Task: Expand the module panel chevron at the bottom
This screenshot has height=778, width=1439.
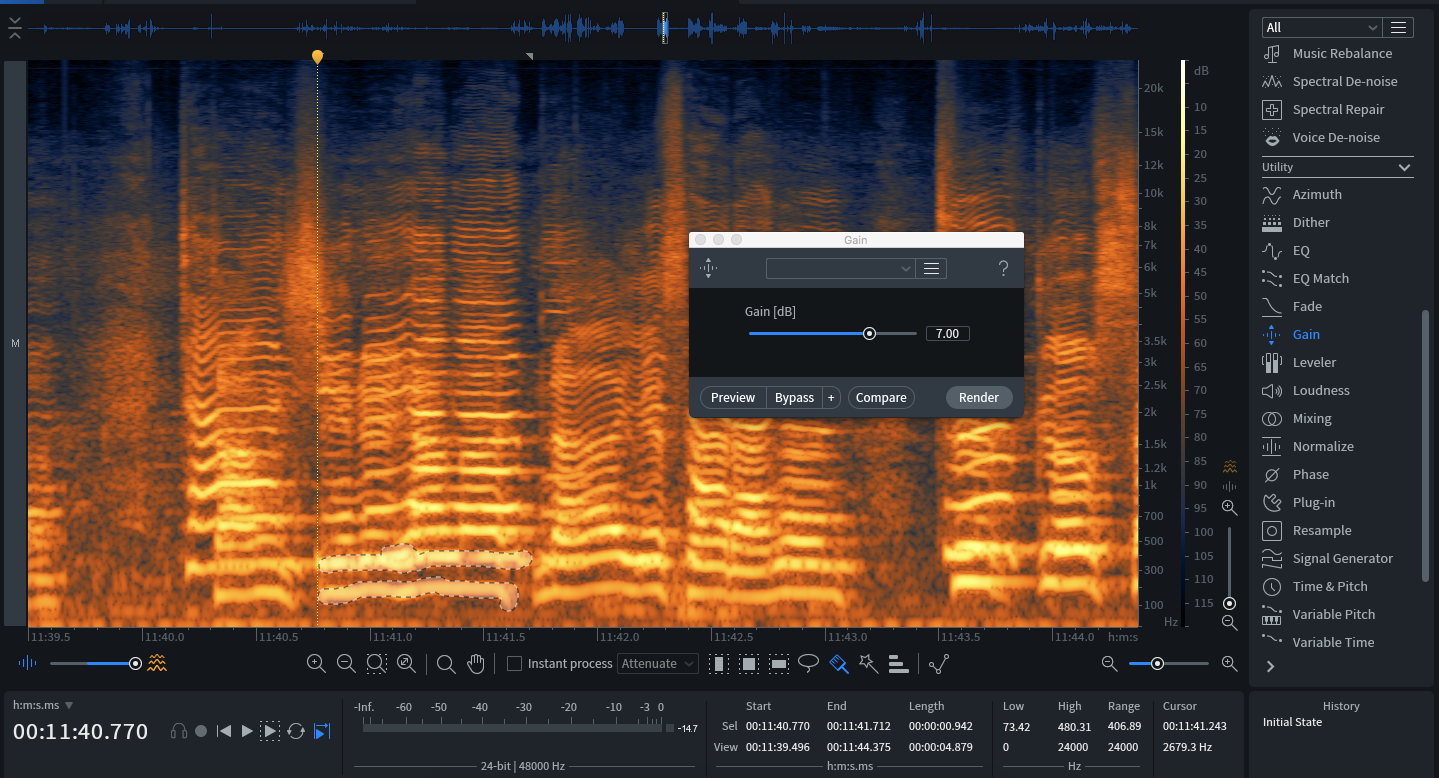Action: [x=1271, y=666]
